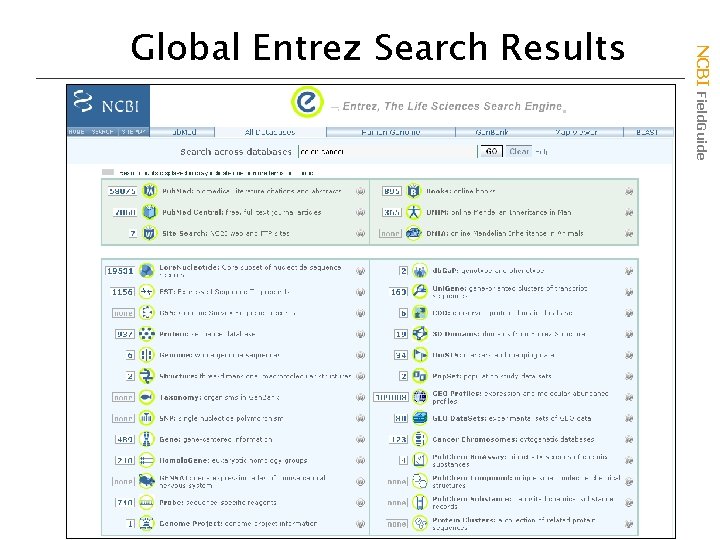
Task: Click the Probe database icon
Action: pos(146,502)
